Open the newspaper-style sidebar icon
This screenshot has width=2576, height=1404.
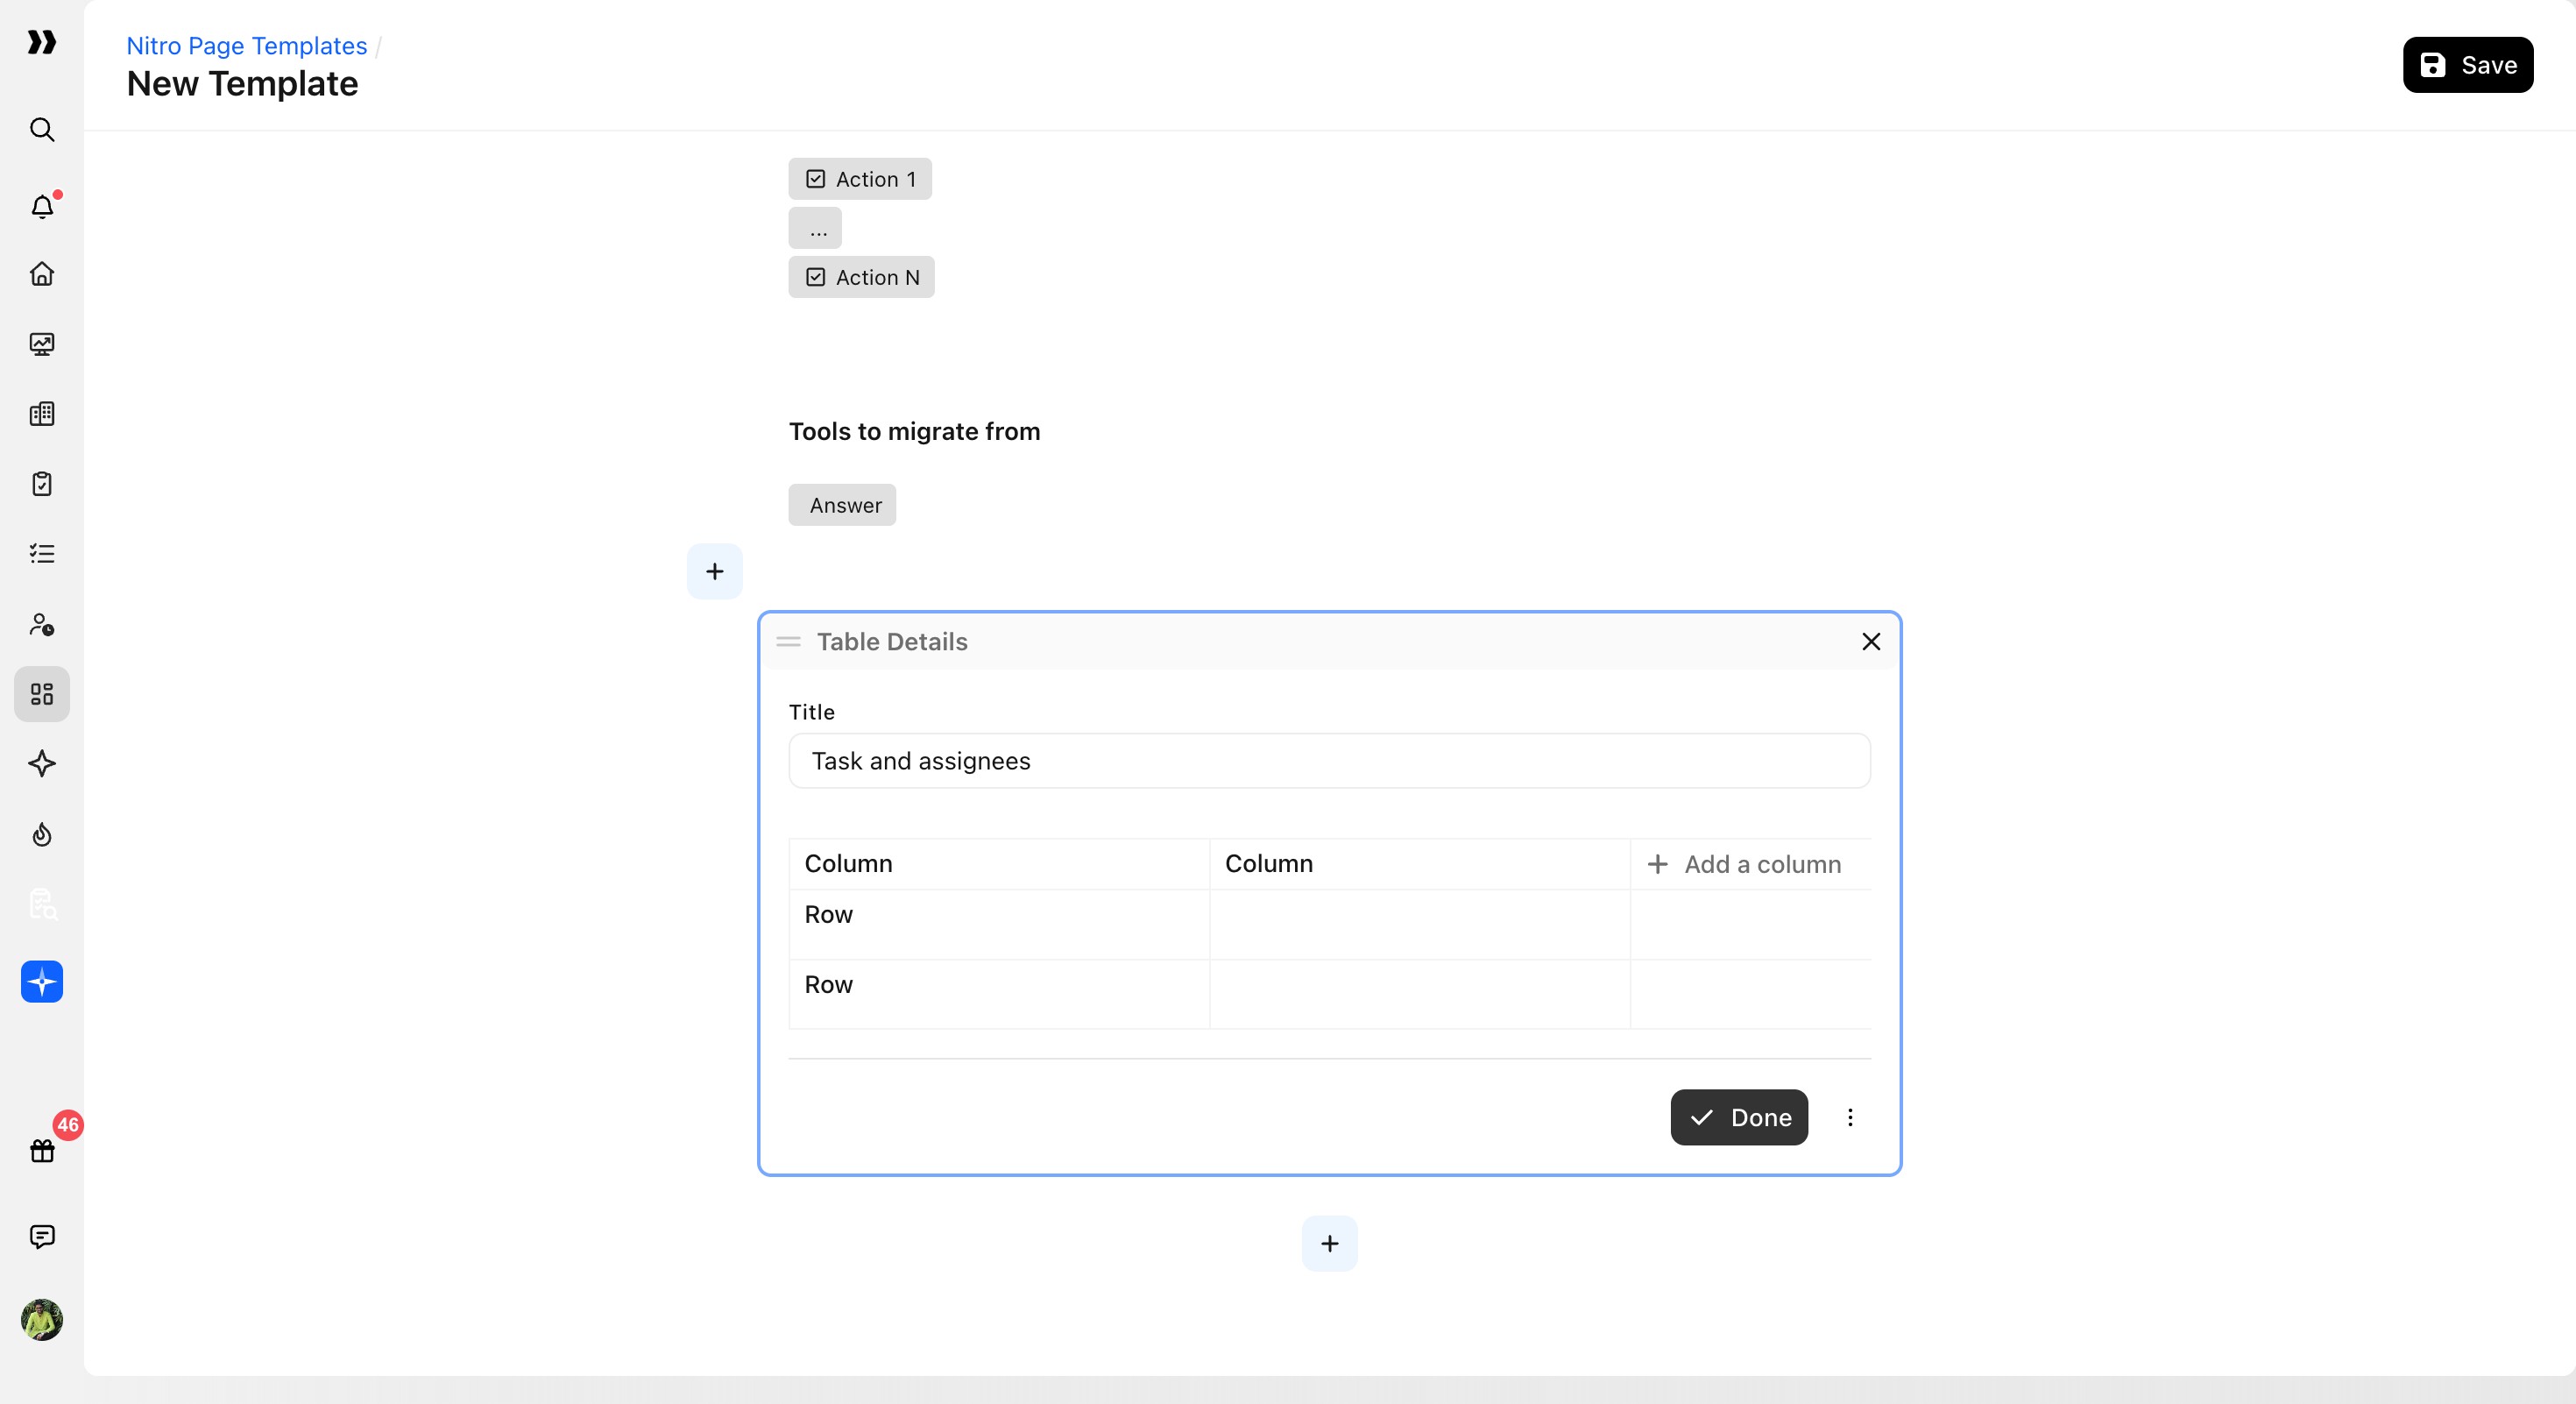[42, 414]
